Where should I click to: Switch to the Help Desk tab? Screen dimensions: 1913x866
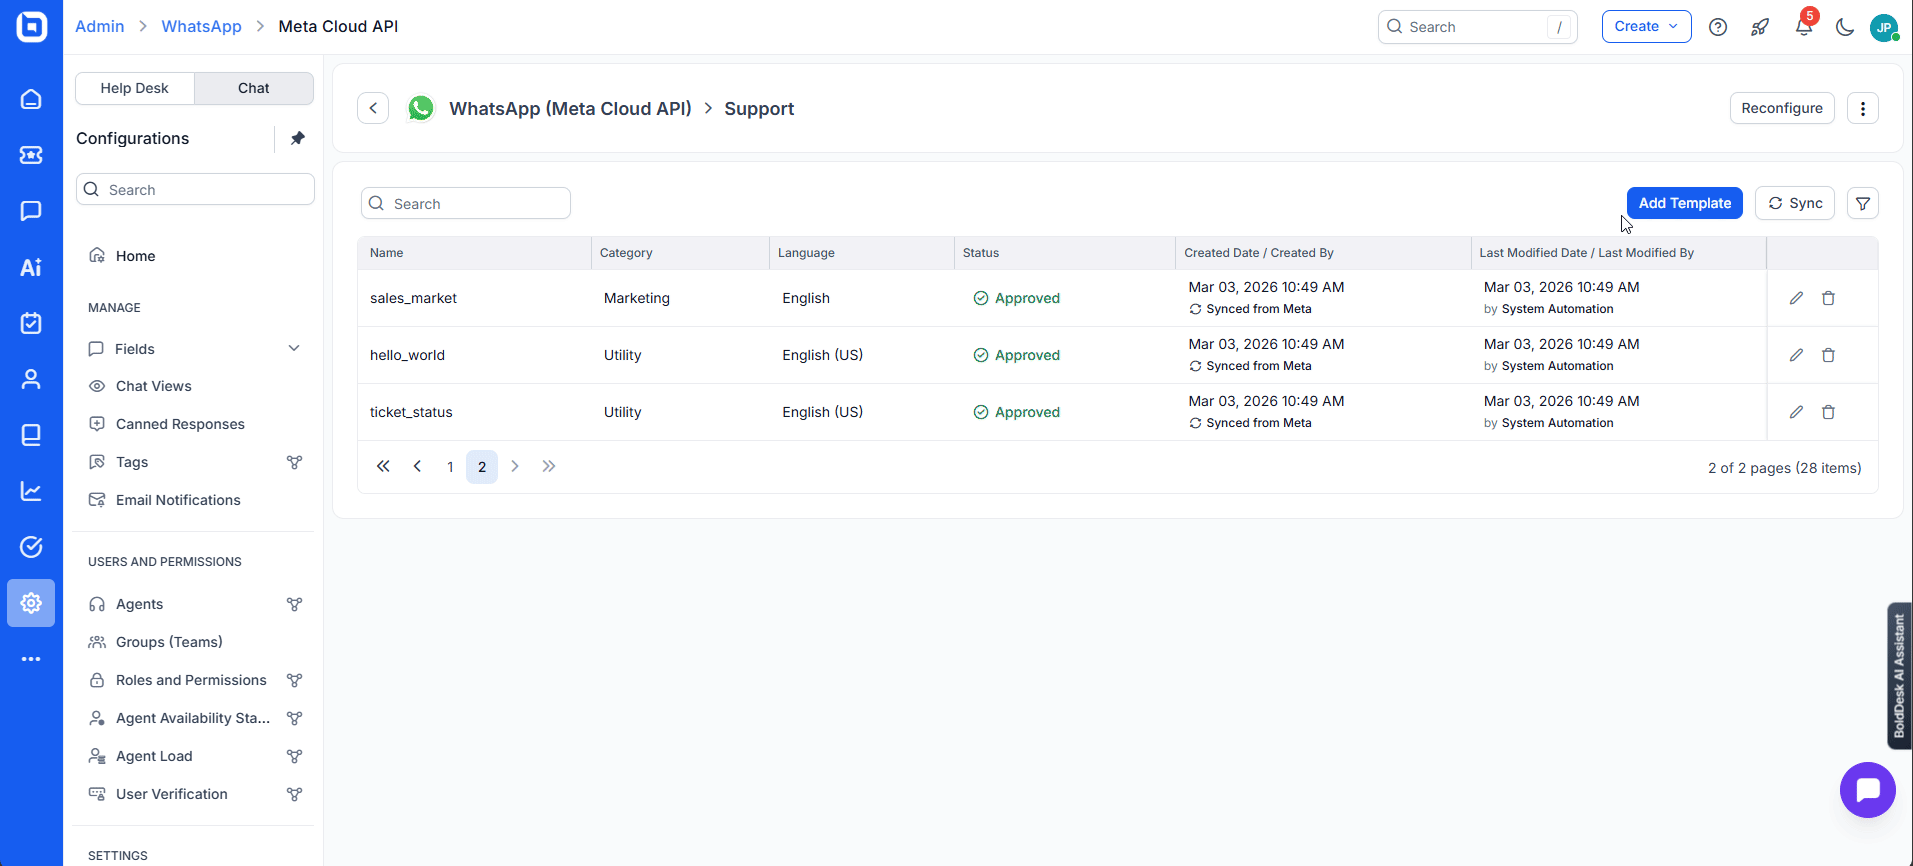click(135, 88)
